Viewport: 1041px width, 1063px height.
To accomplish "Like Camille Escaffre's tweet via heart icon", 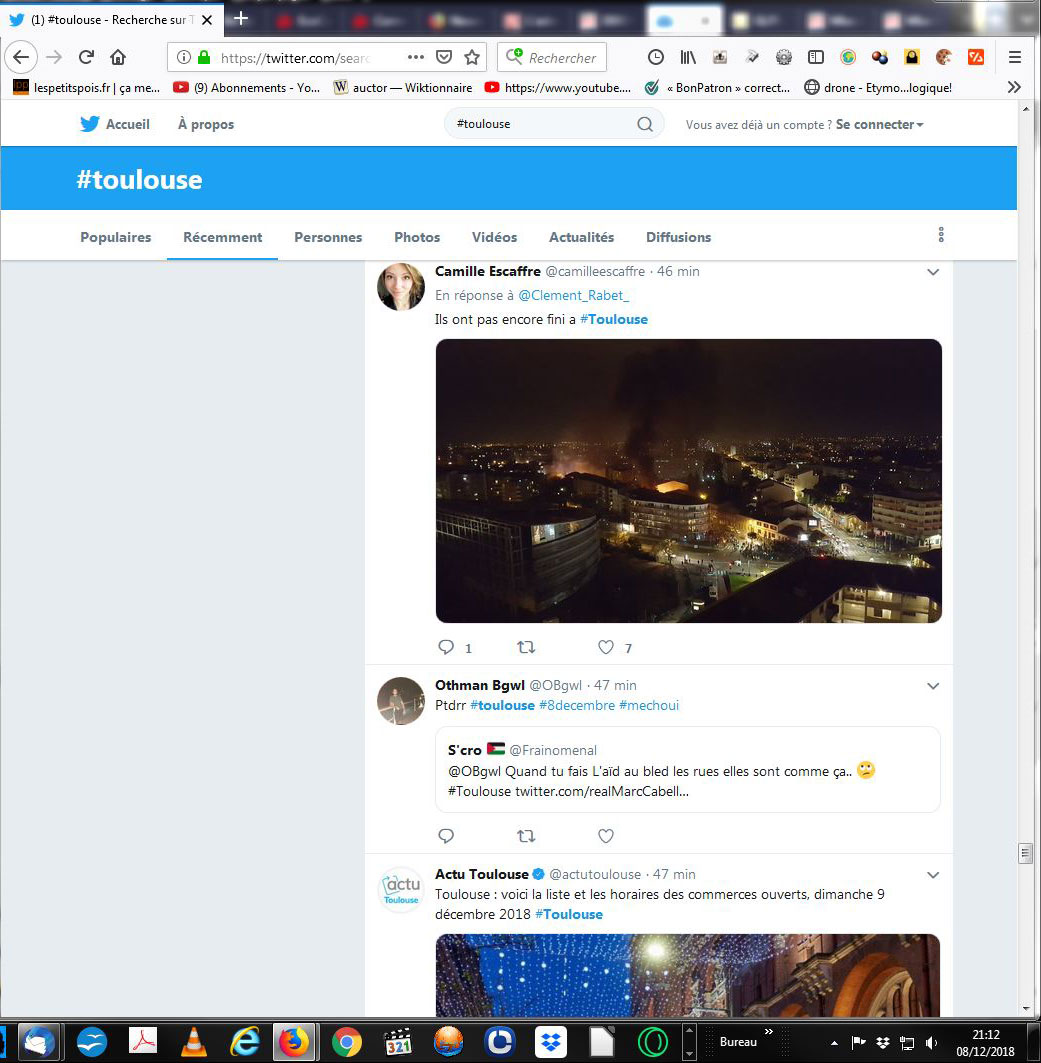I will 606,647.
